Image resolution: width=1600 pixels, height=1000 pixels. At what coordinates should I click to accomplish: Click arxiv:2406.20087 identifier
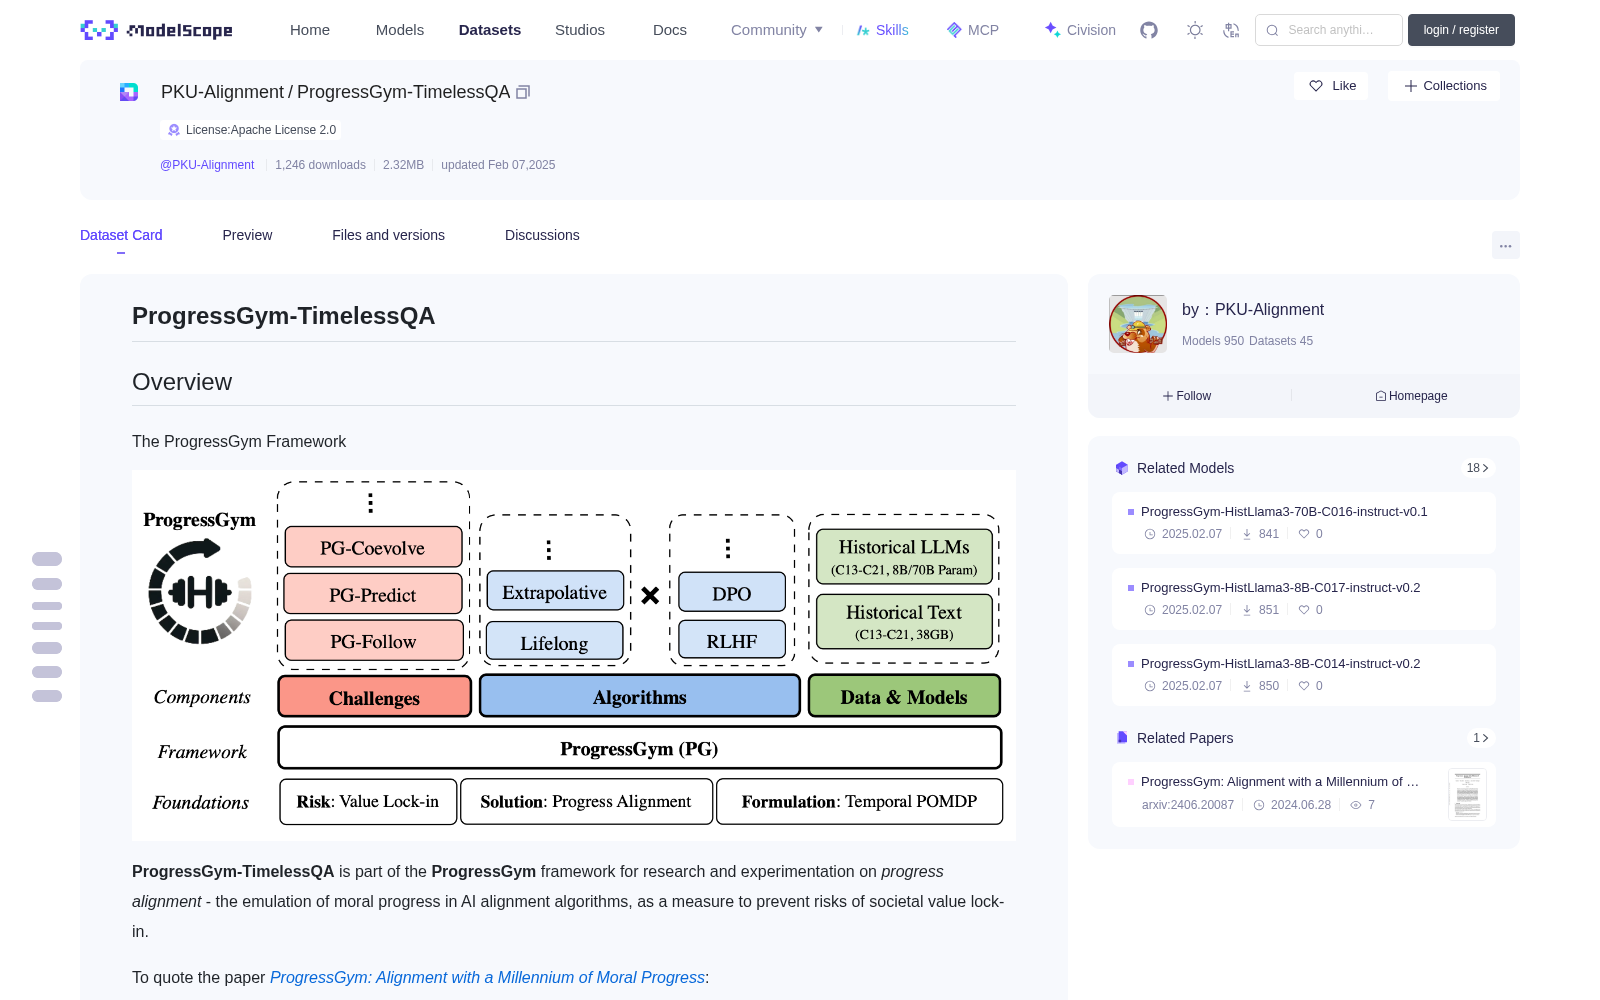pos(1188,805)
